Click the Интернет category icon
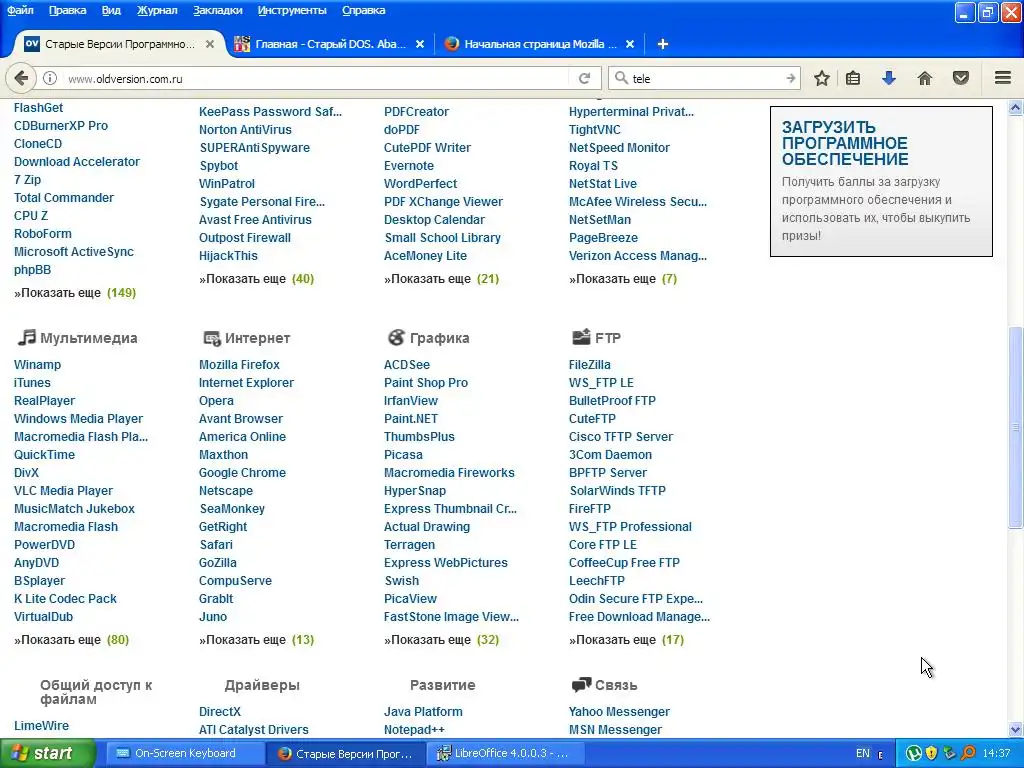Screen dimensions: 1024x768 212,338
